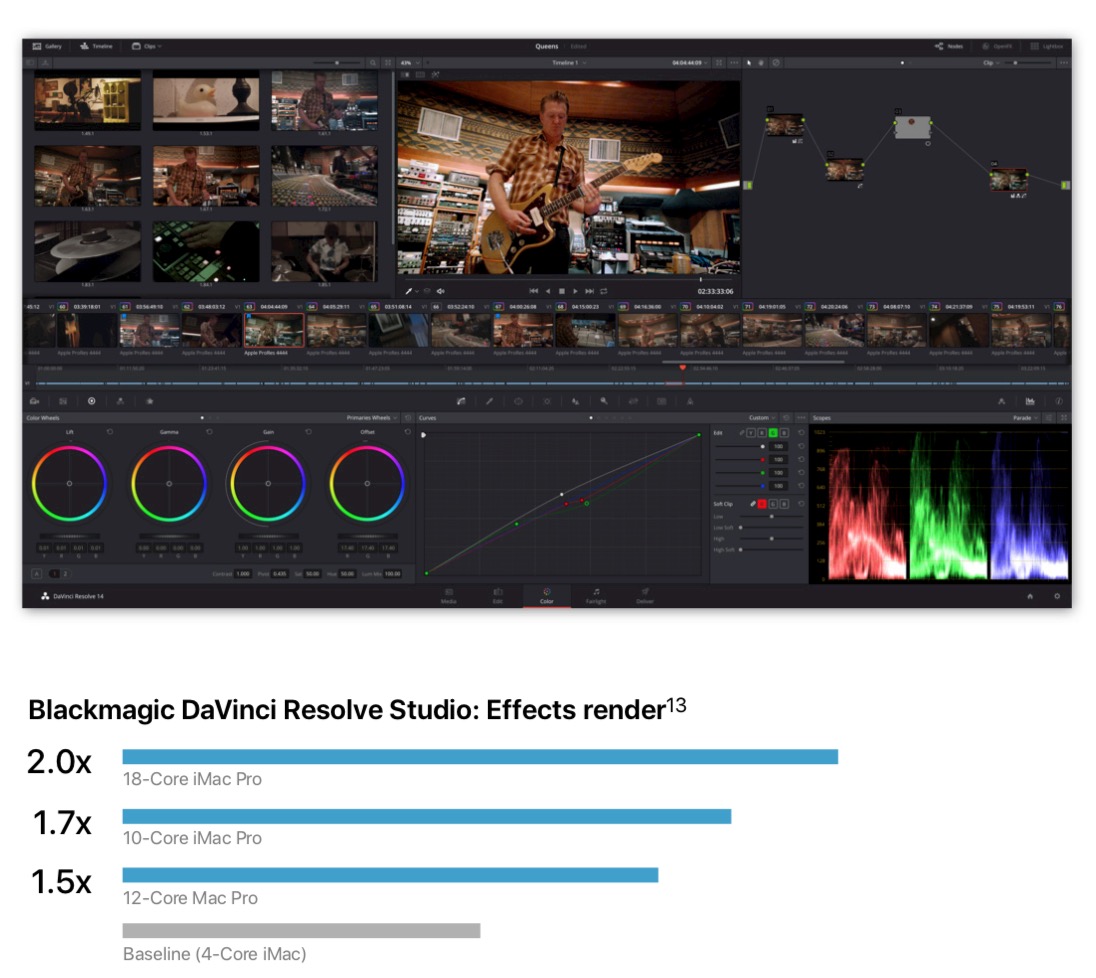Open the Gallery panel
1096x978 pixels.
tap(47, 46)
